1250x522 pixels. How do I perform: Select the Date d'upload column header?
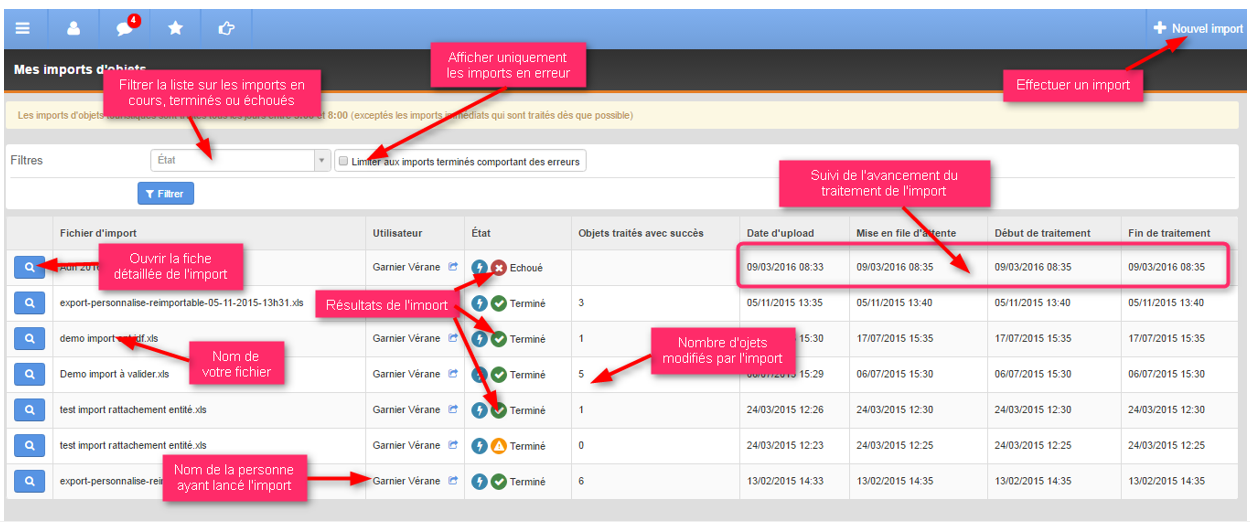point(780,233)
